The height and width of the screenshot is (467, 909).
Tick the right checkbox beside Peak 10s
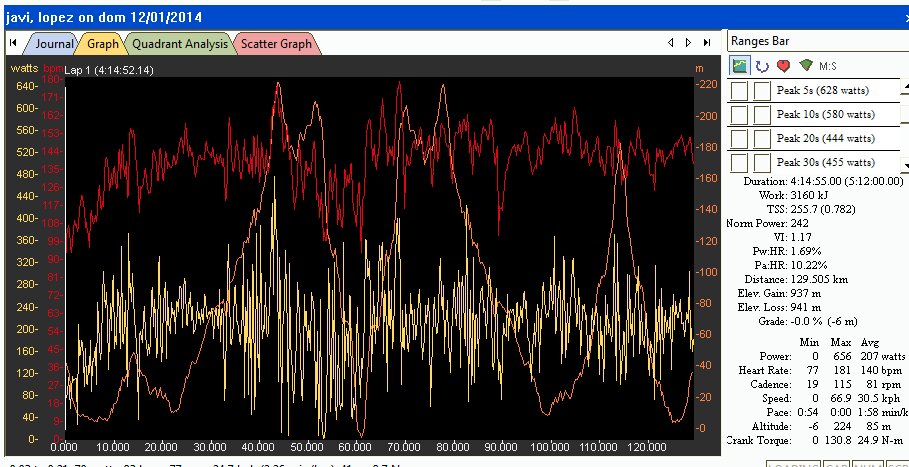[762, 115]
